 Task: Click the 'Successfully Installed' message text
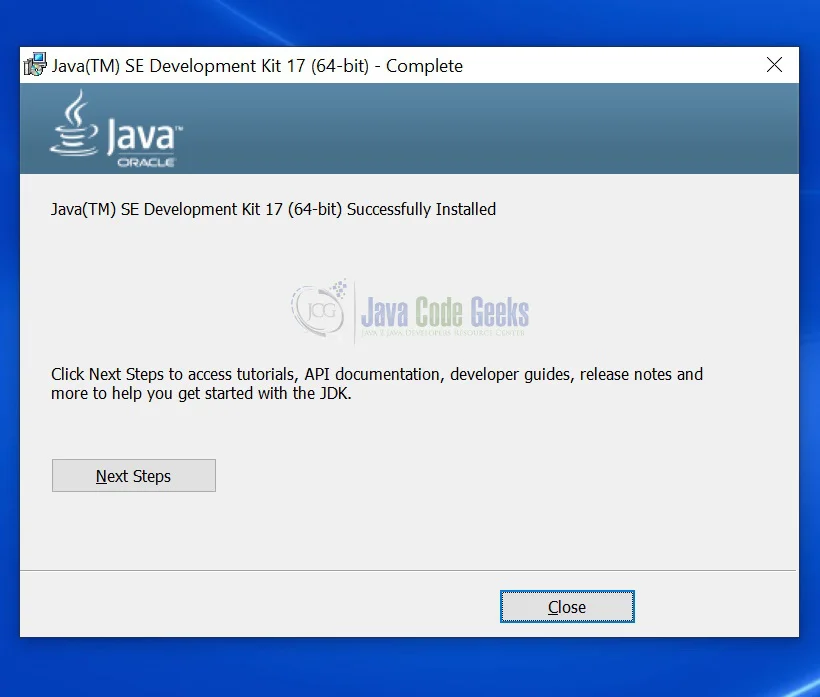[273, 209]
